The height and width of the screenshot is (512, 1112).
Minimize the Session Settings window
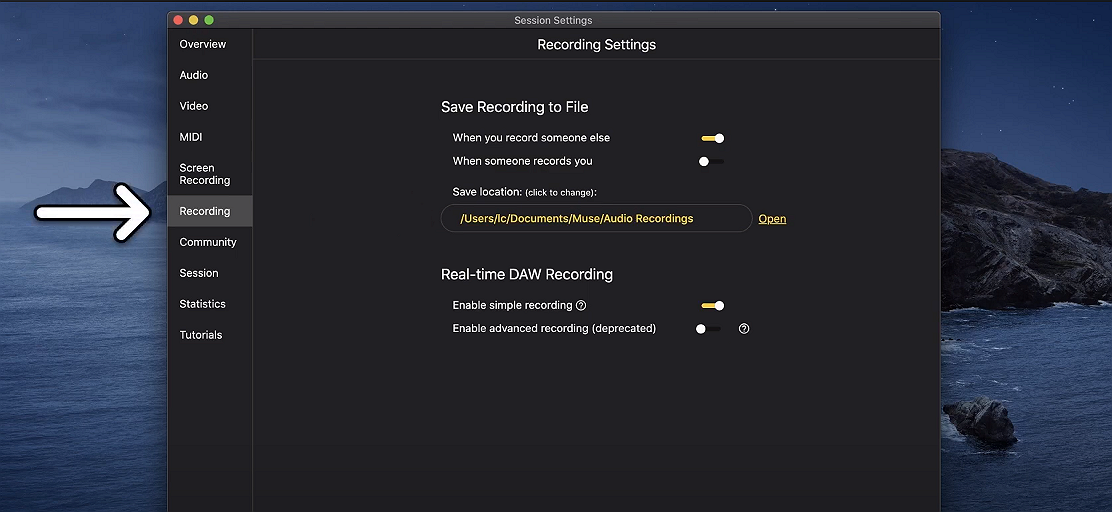(194, 20)
